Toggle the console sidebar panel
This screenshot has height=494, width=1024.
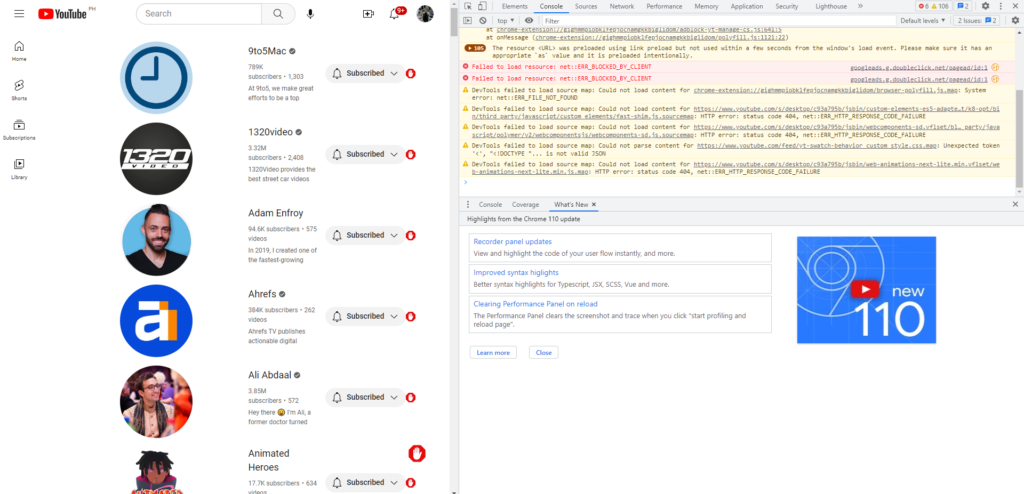(468, 20)
